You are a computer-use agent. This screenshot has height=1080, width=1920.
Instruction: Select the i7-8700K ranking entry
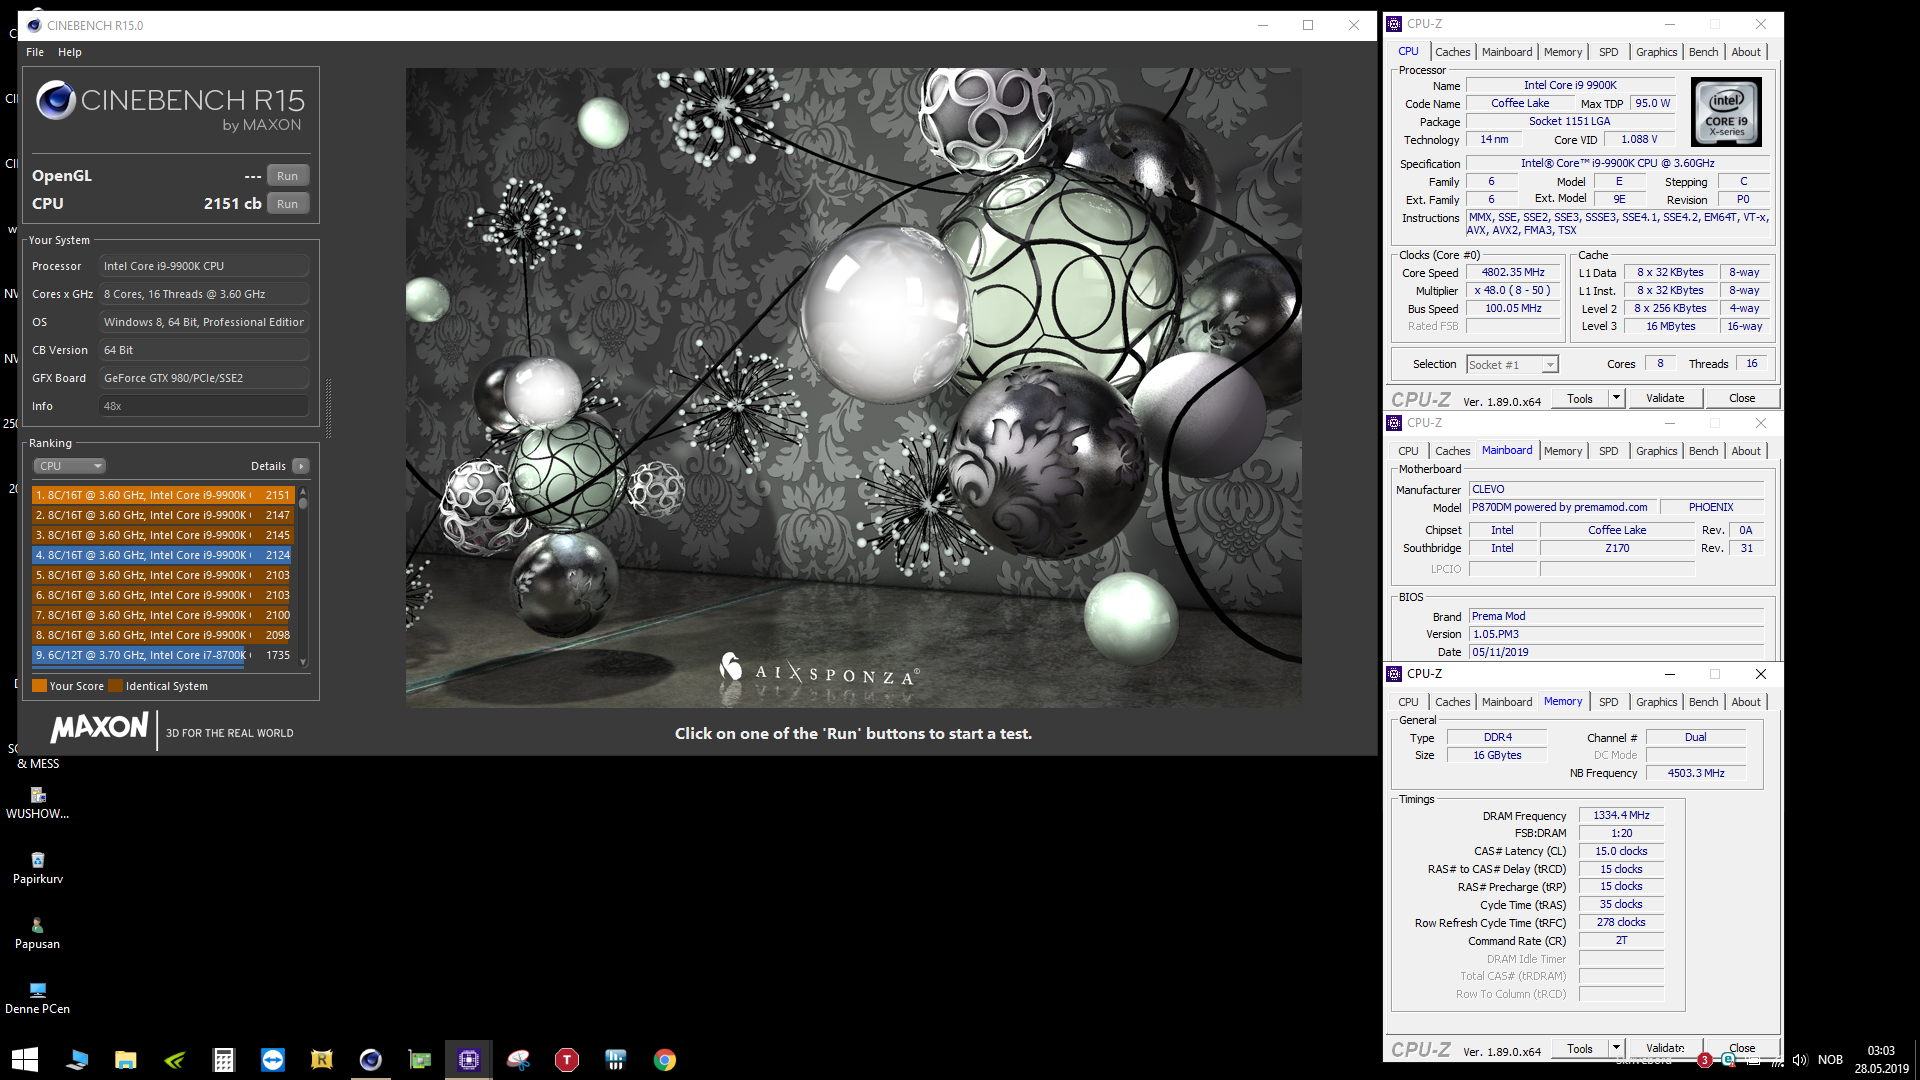[x=140, y=655]
